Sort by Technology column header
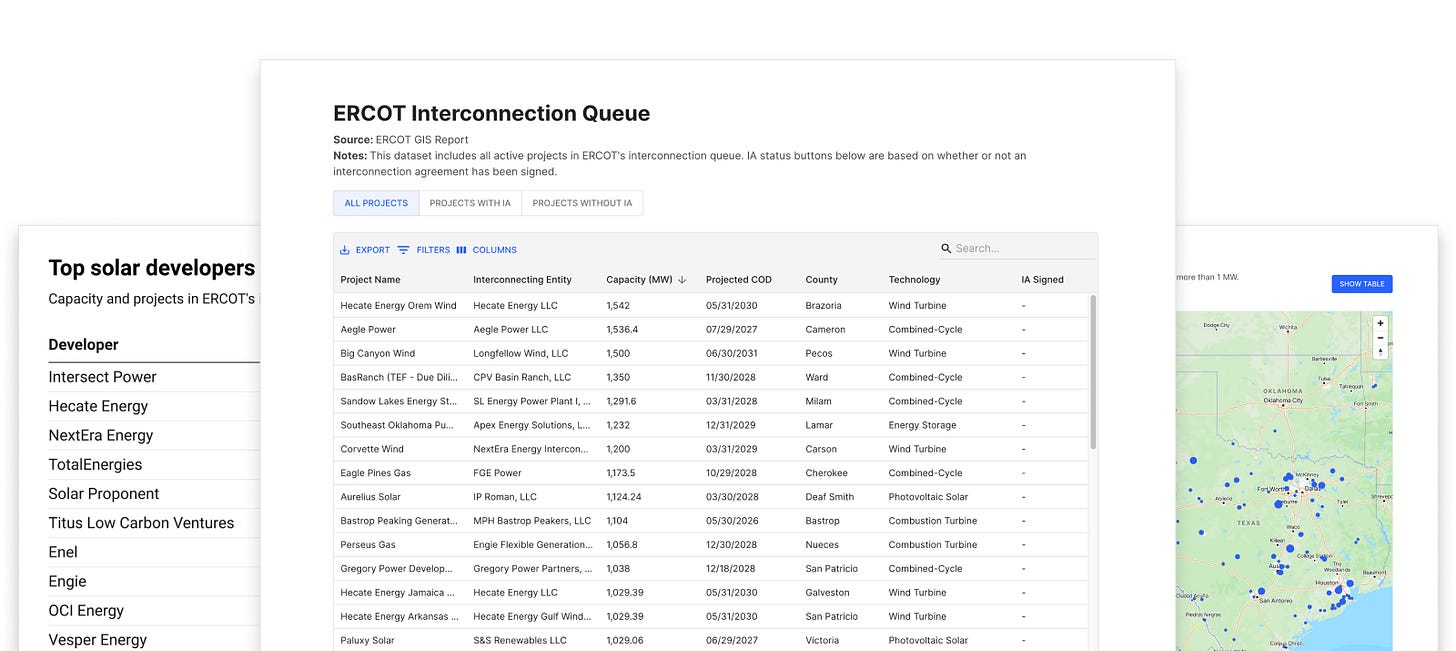1456x651 pixels. [x=914, y=280]
